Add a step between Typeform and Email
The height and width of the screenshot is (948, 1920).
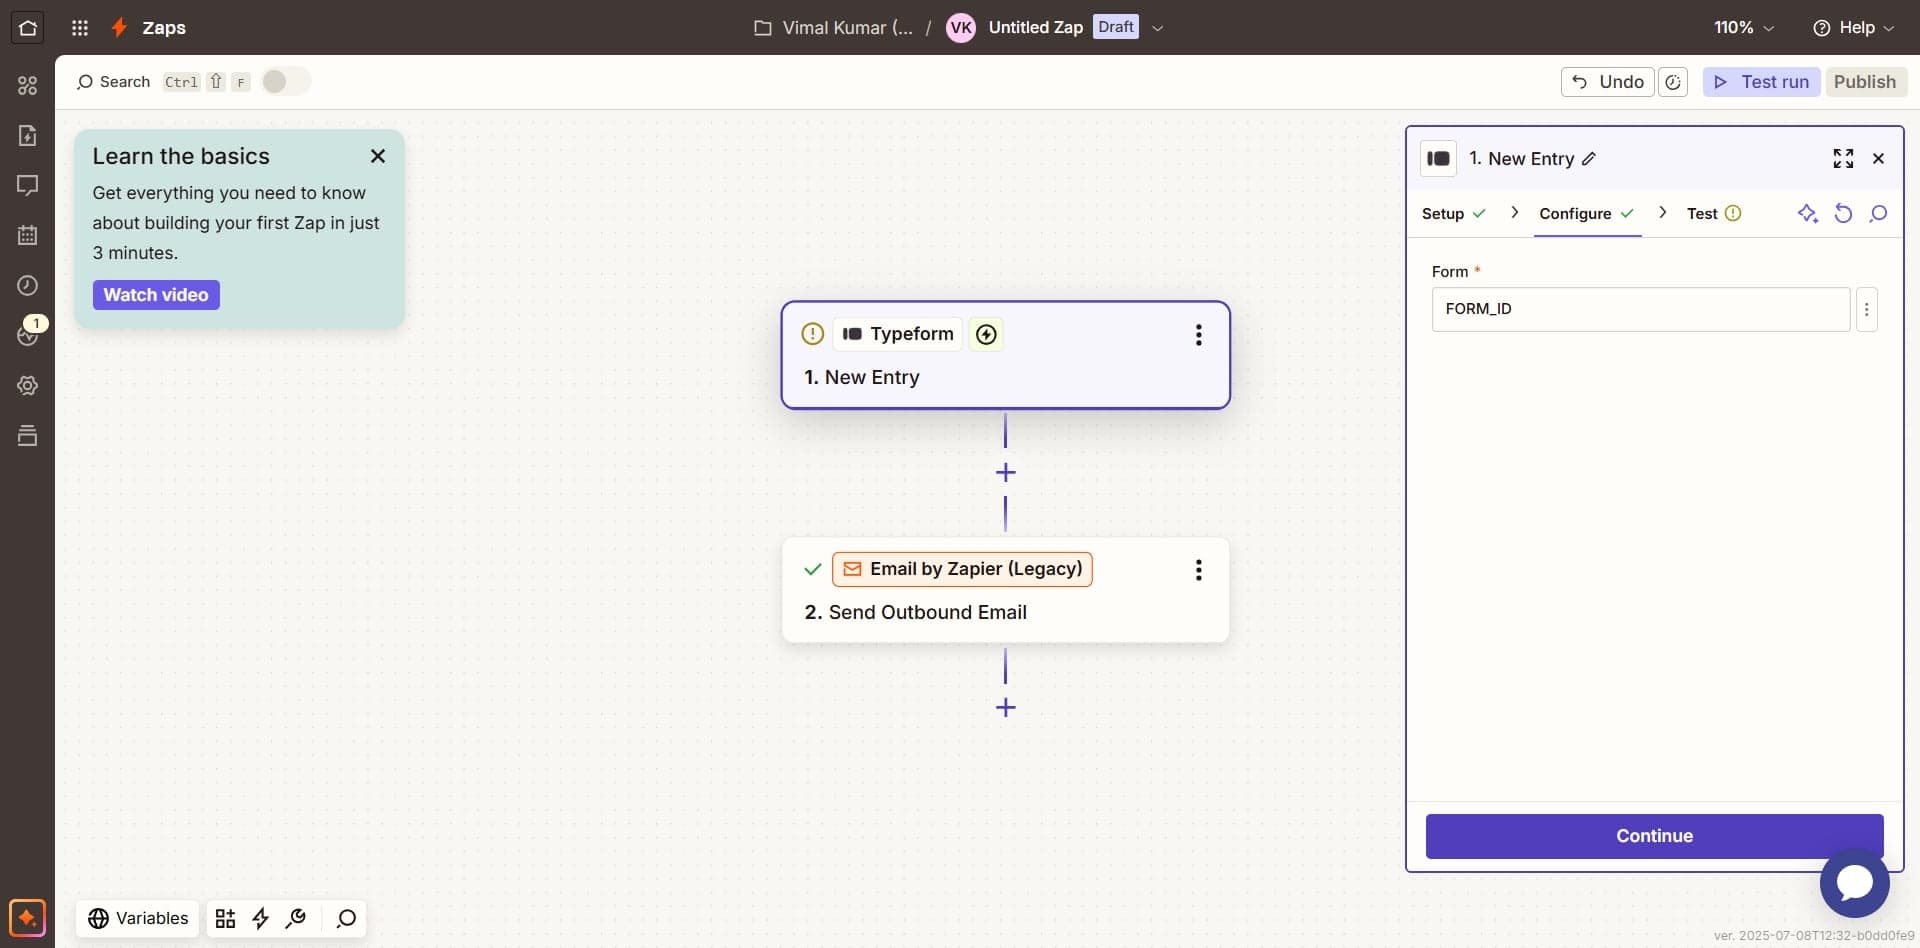click(x=1005, y=473)
